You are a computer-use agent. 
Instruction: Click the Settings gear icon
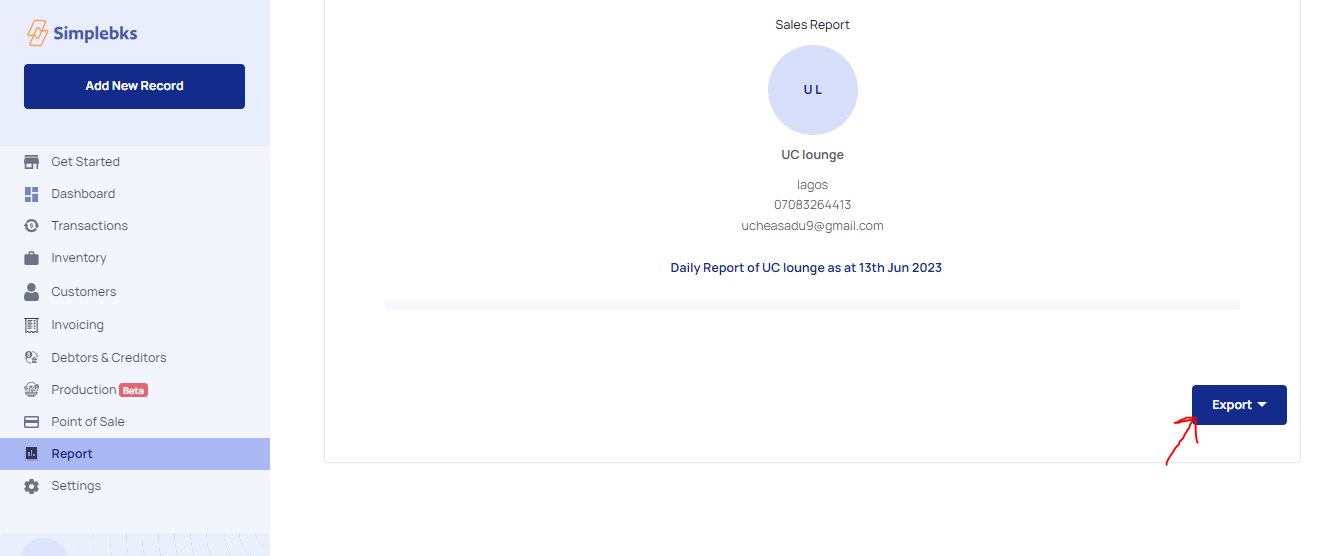(32, 486)
